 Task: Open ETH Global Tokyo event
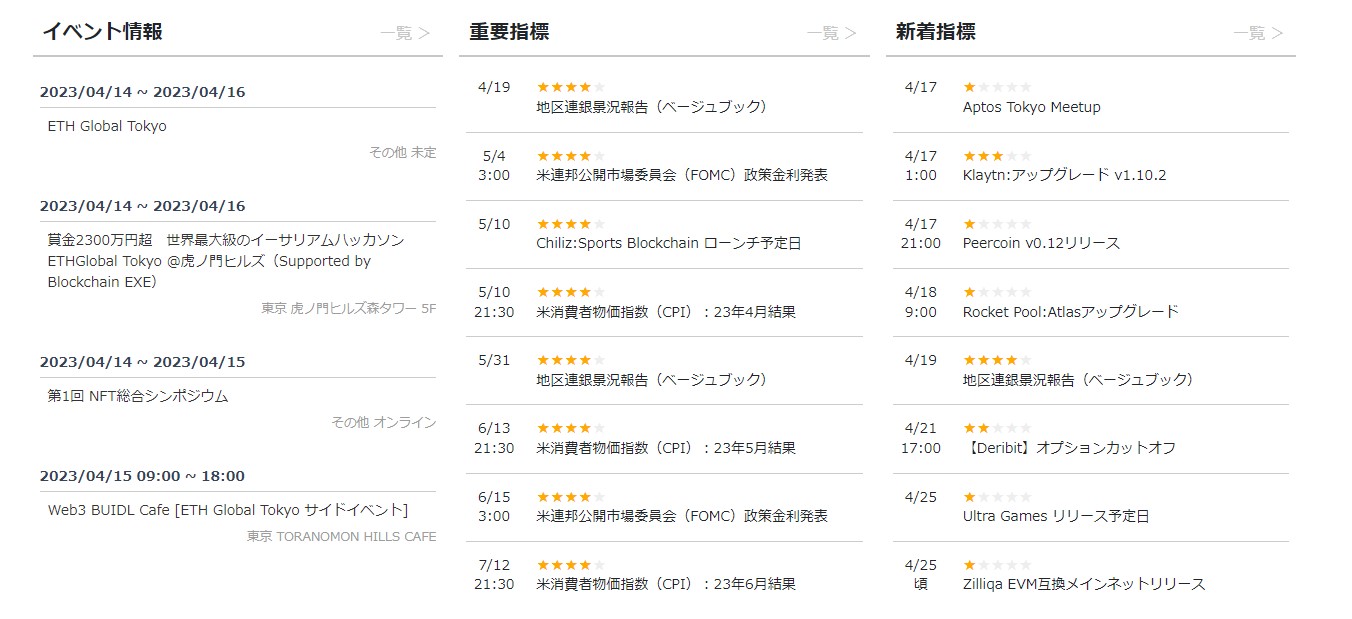click(x=107, y=126)
